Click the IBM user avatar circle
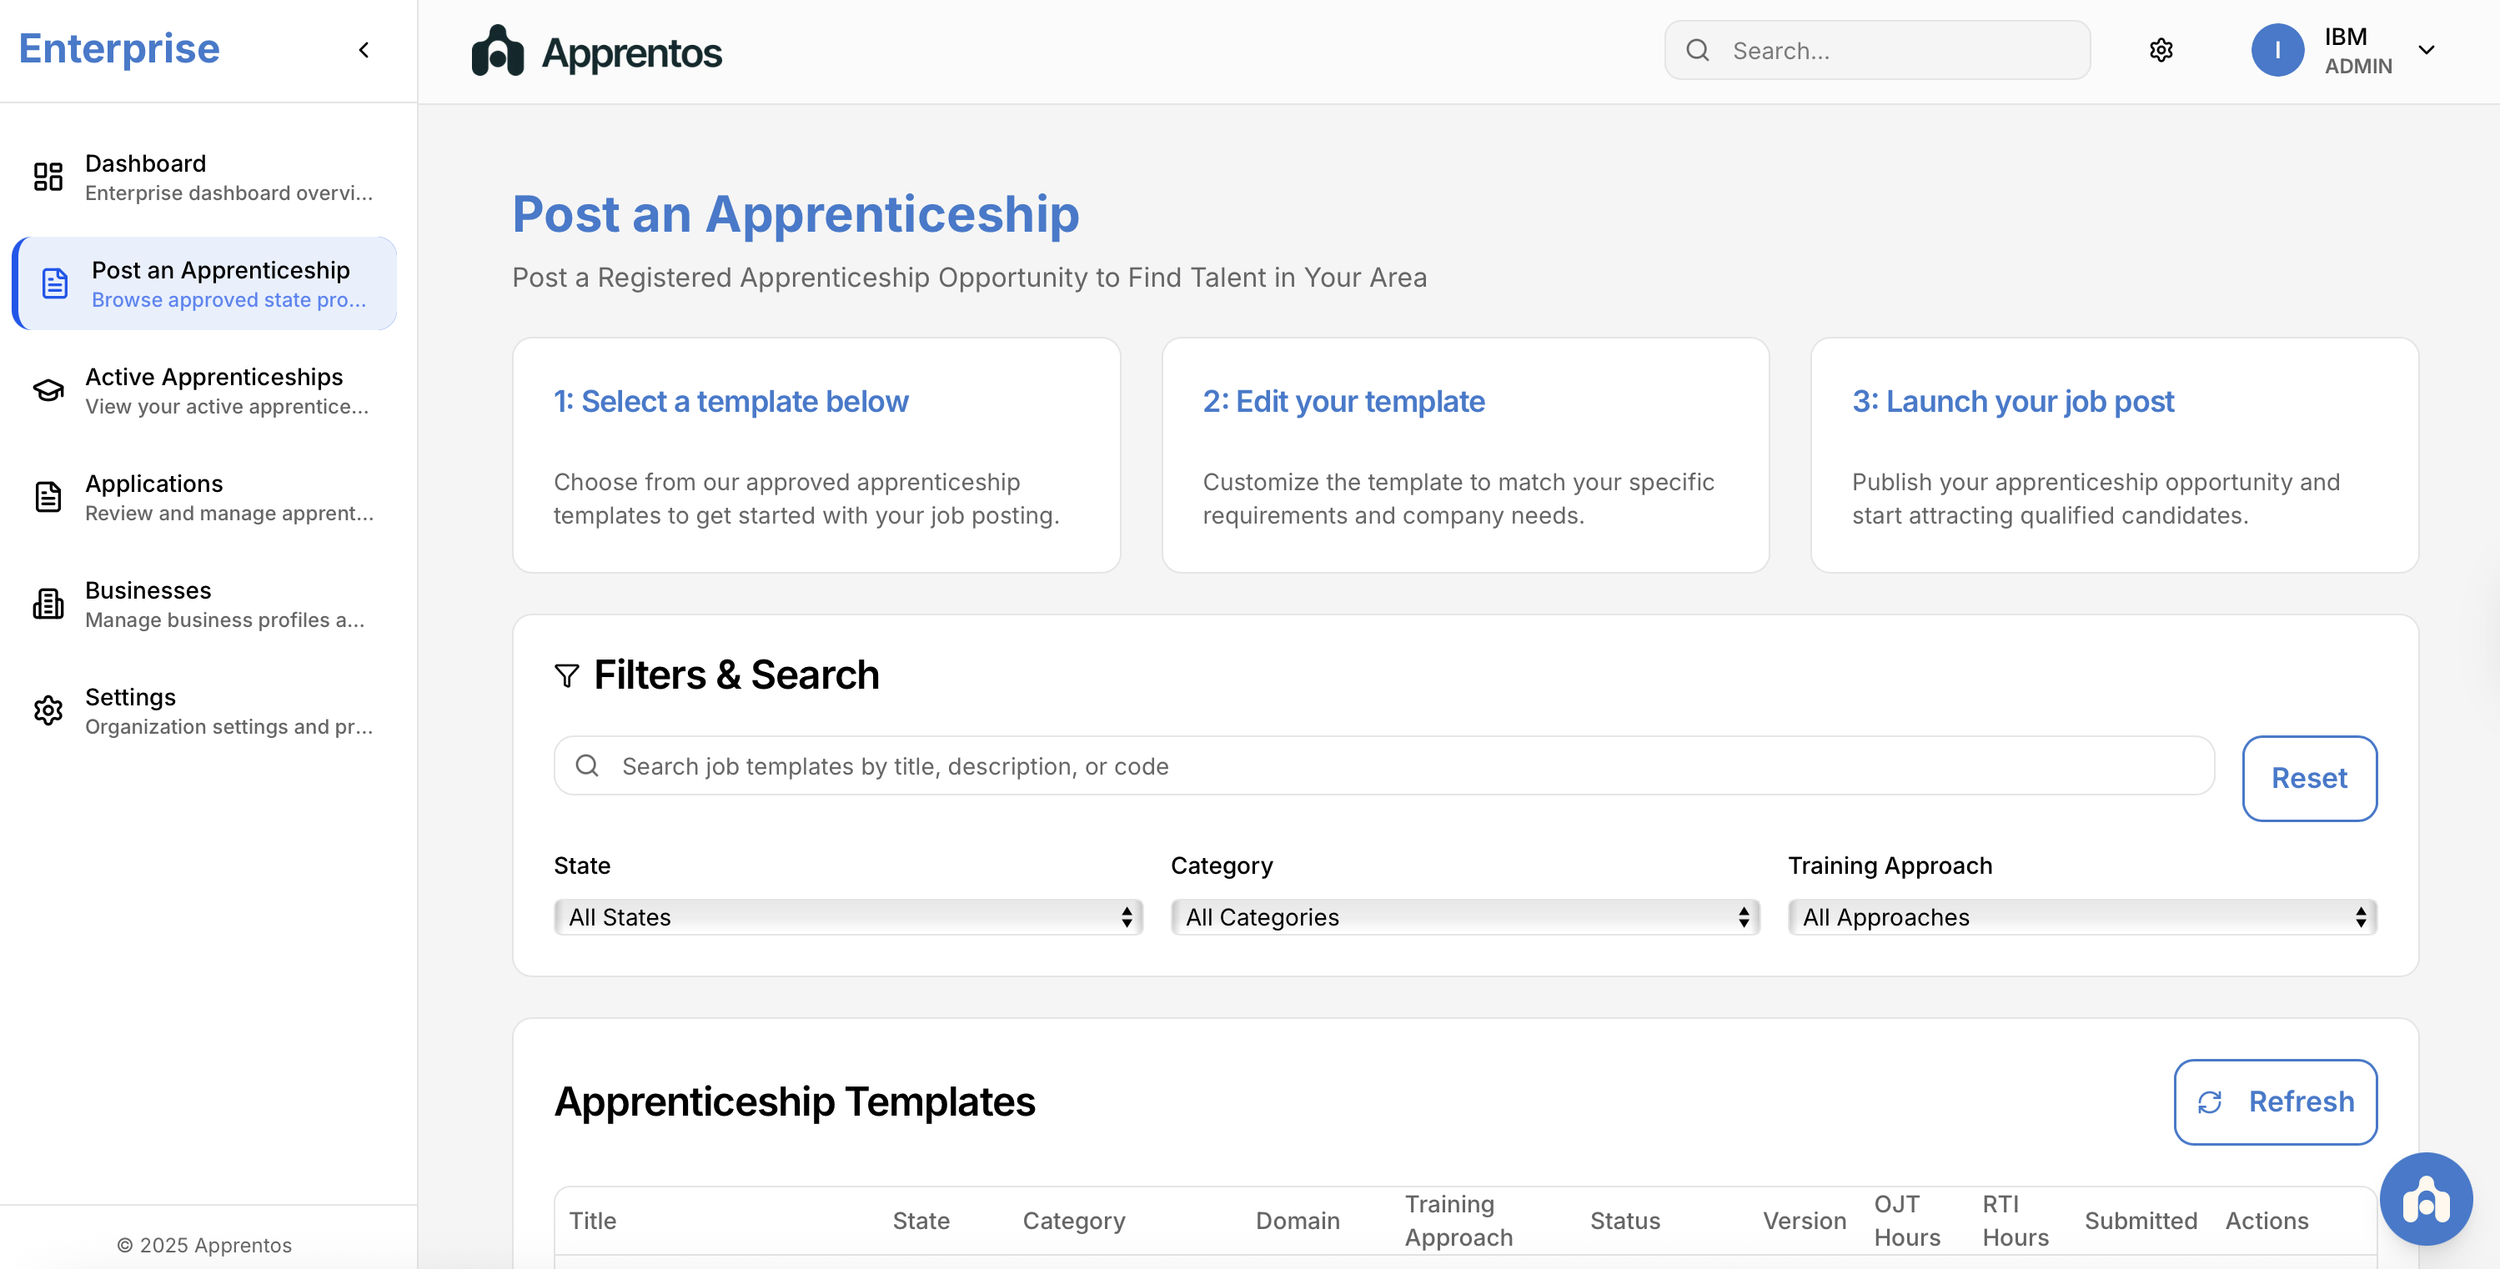This screenshot has width=2500, height=1269. 2277,50
